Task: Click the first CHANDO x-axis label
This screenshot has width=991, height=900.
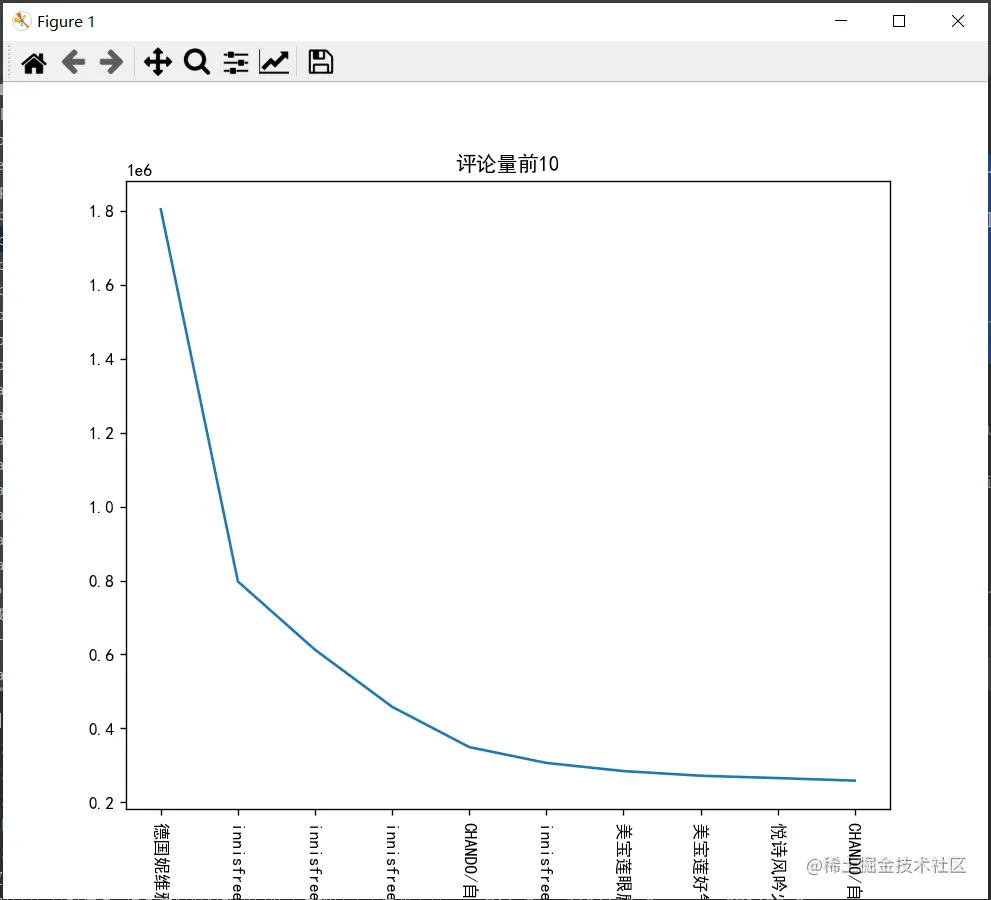Action: pyautogui.click(x=470, y=860)
